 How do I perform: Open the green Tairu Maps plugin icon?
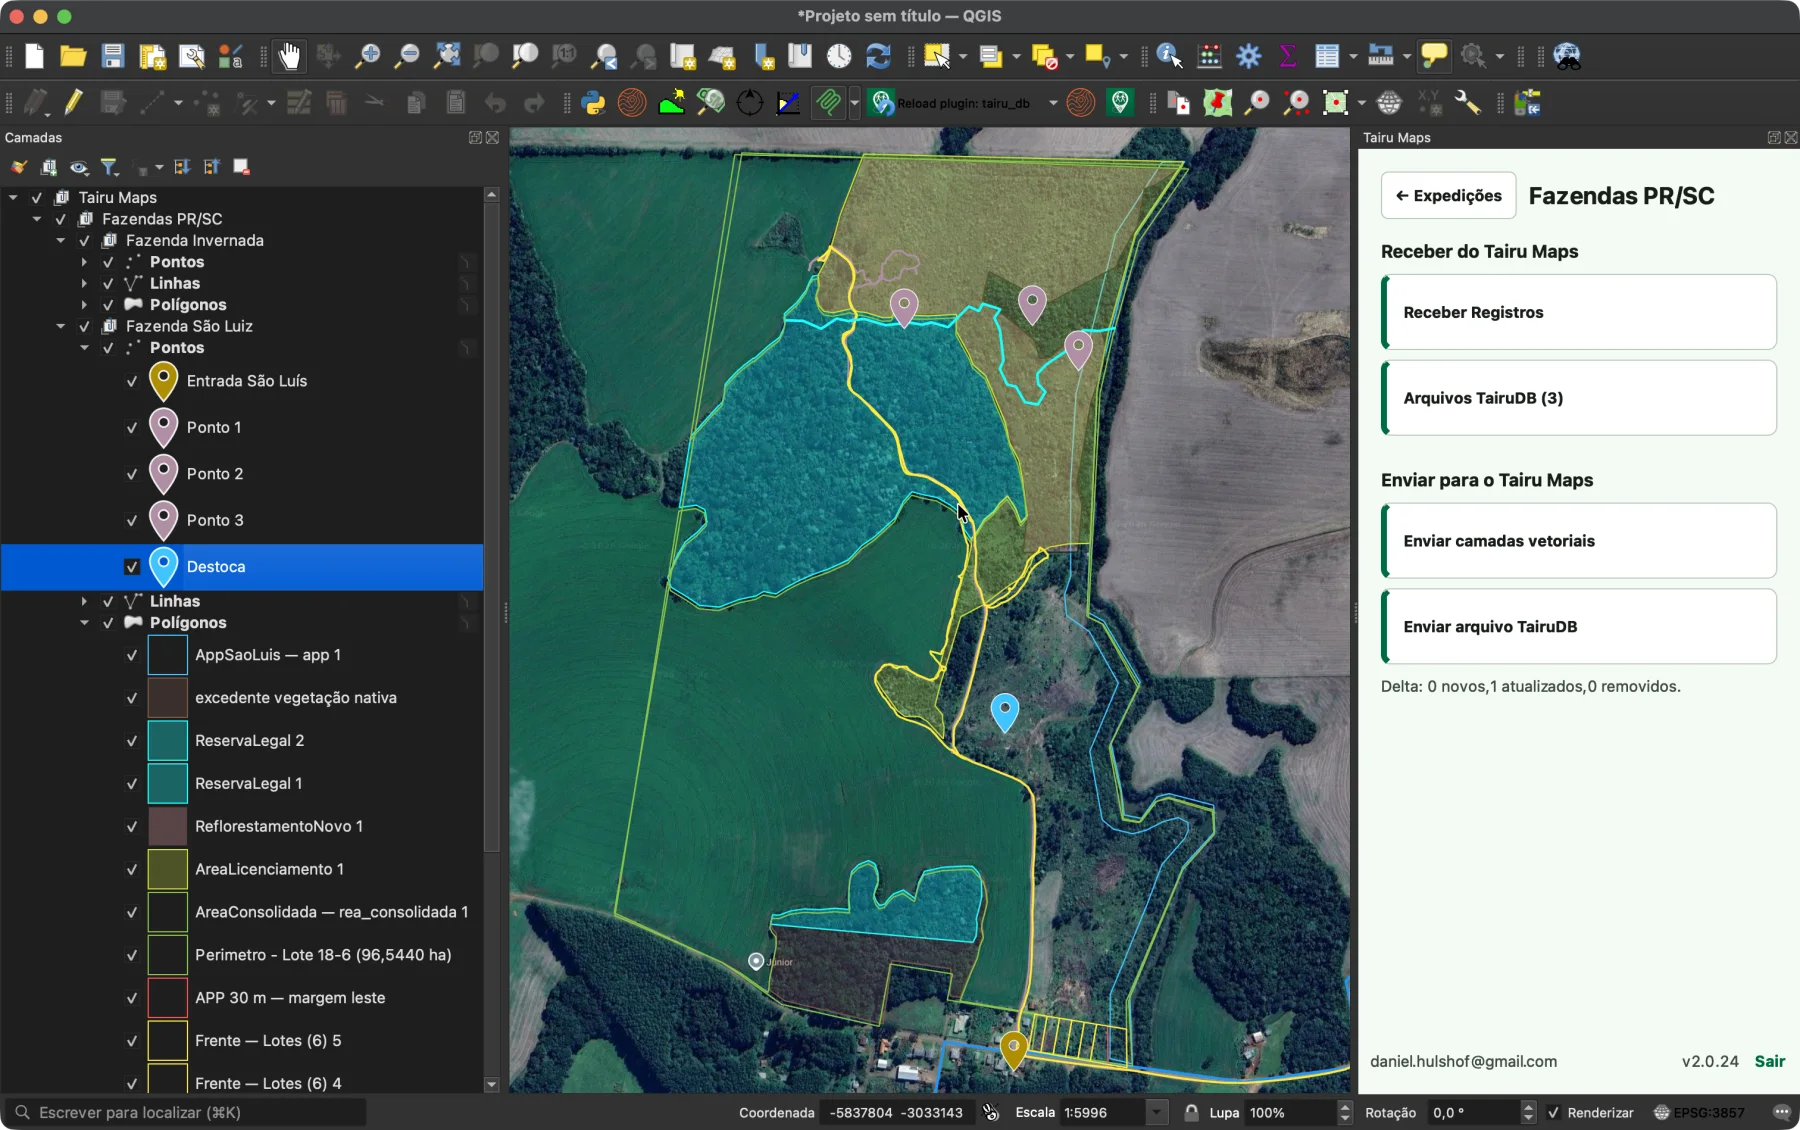tap(1121, 102)
